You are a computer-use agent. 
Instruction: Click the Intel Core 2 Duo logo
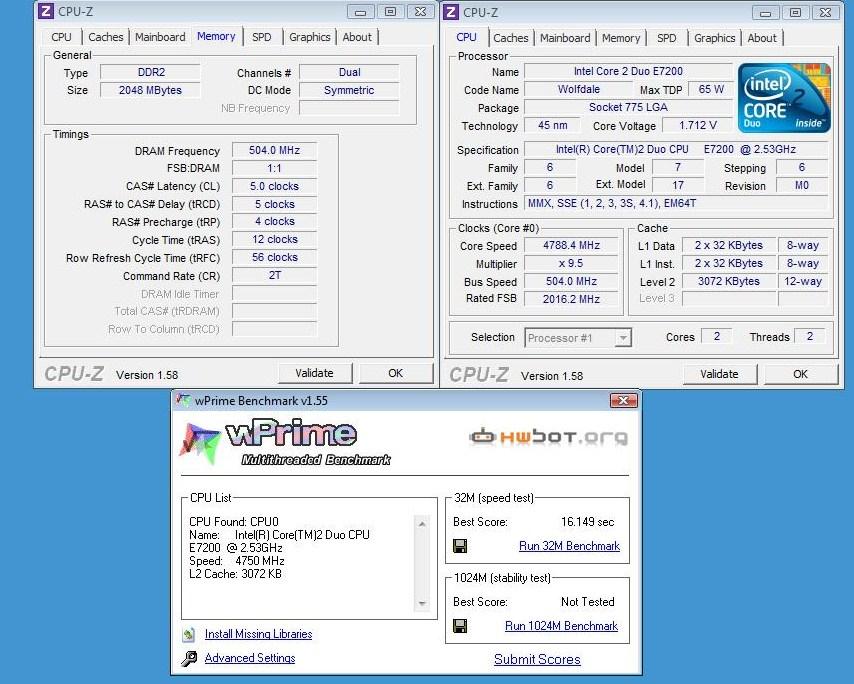tap(784, 98)
